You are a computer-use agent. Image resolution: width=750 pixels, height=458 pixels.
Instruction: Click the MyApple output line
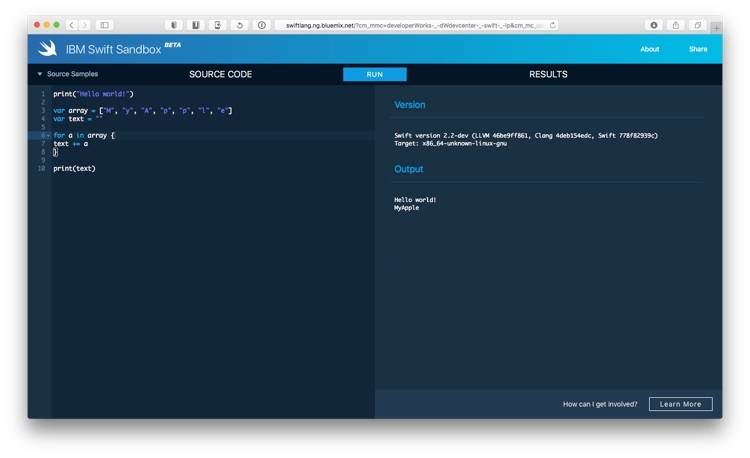[406, 208]
